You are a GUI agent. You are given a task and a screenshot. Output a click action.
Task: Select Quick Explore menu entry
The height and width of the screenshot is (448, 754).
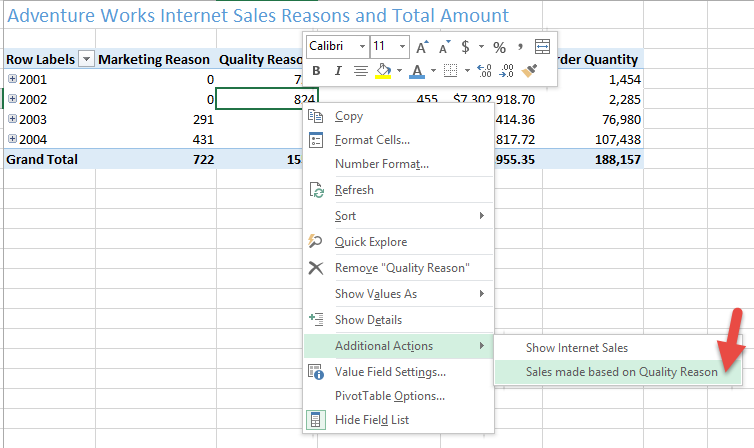click(x=399, y=242)
